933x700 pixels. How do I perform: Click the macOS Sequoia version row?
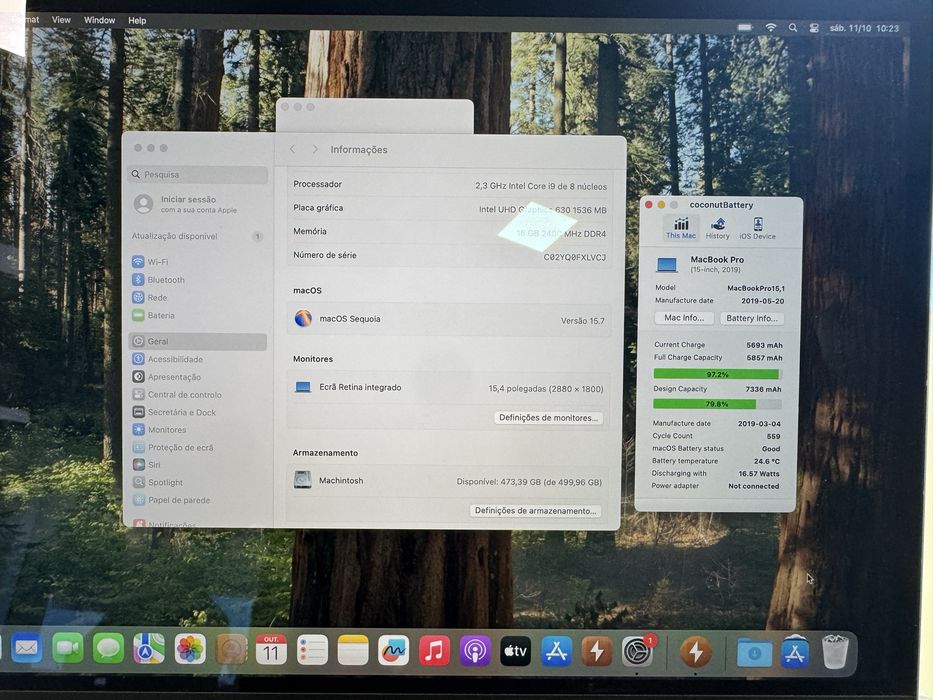(x=449, y=319)
